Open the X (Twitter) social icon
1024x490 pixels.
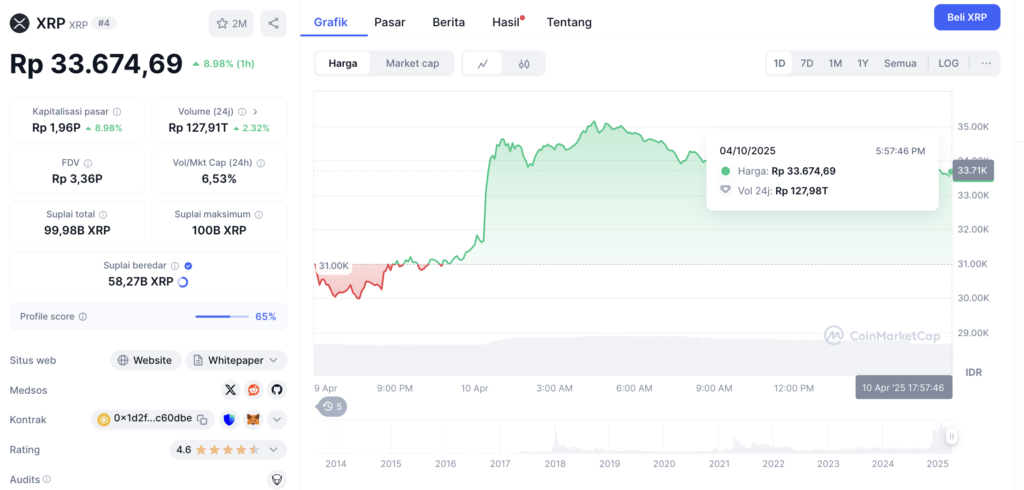point(230,390)
